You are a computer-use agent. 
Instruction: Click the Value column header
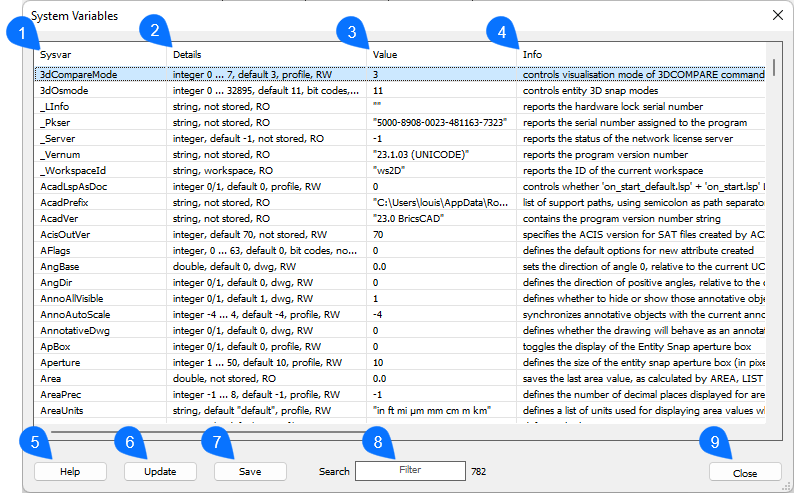(x=384, y=53)
